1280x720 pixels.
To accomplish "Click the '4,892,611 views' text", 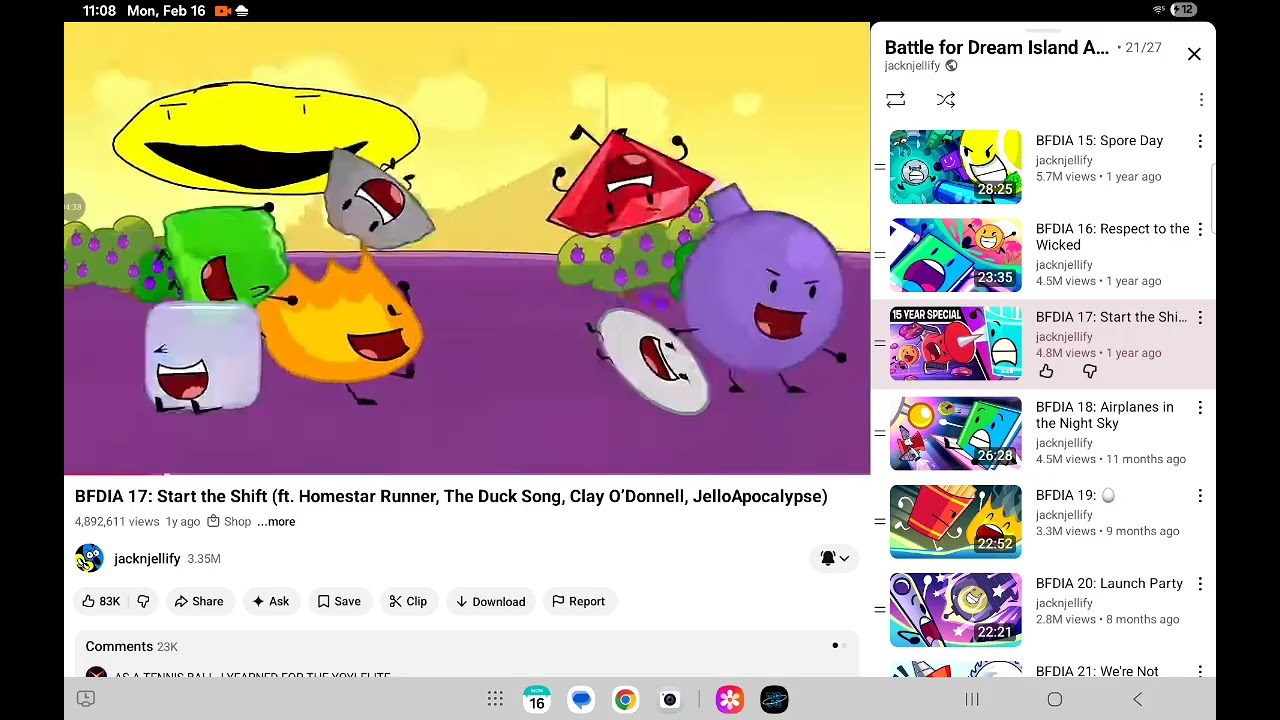I will tap(117, 521).
